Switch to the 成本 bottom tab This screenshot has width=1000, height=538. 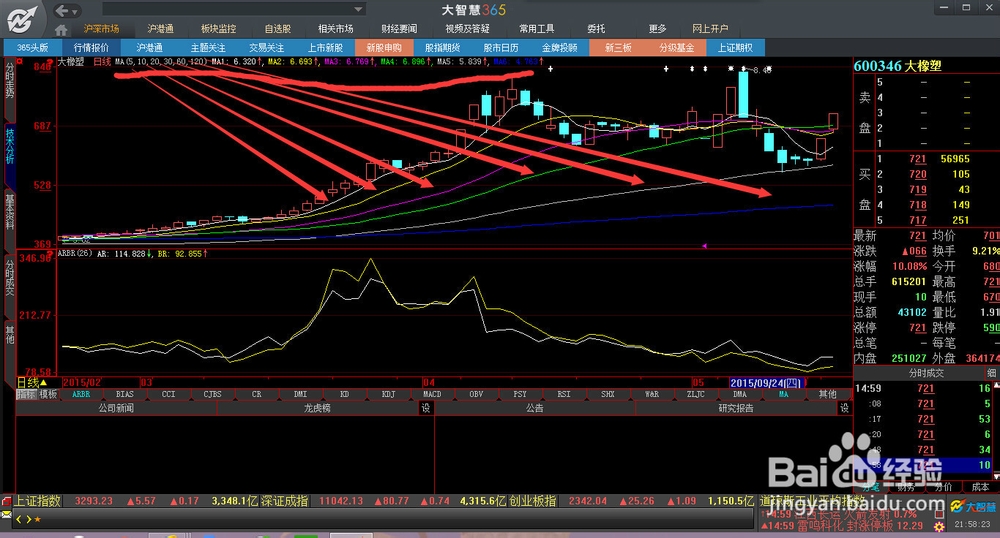click(980, 487)
